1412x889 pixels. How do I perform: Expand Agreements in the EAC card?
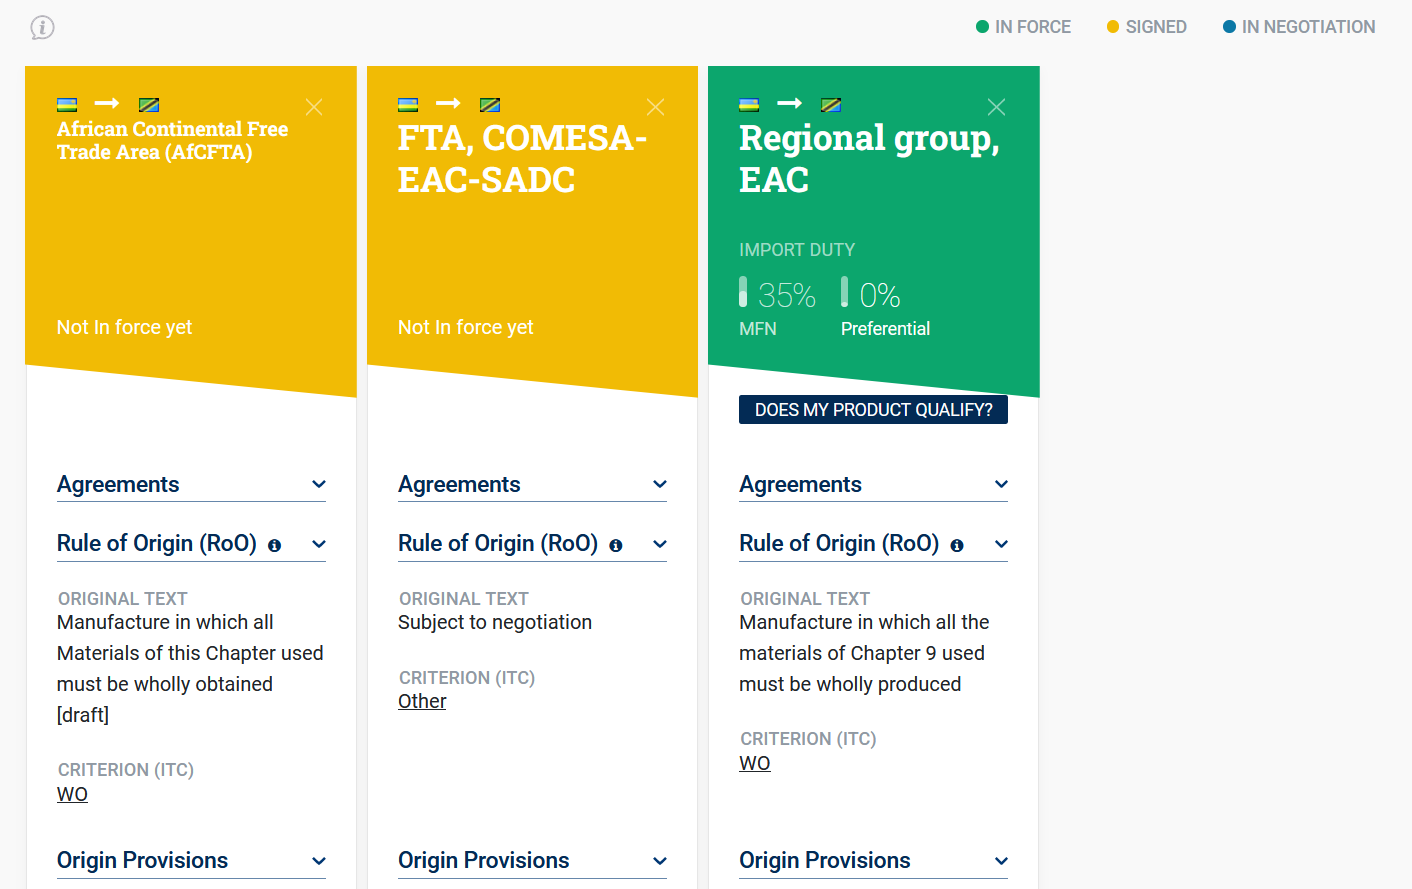coord(1001,485)
